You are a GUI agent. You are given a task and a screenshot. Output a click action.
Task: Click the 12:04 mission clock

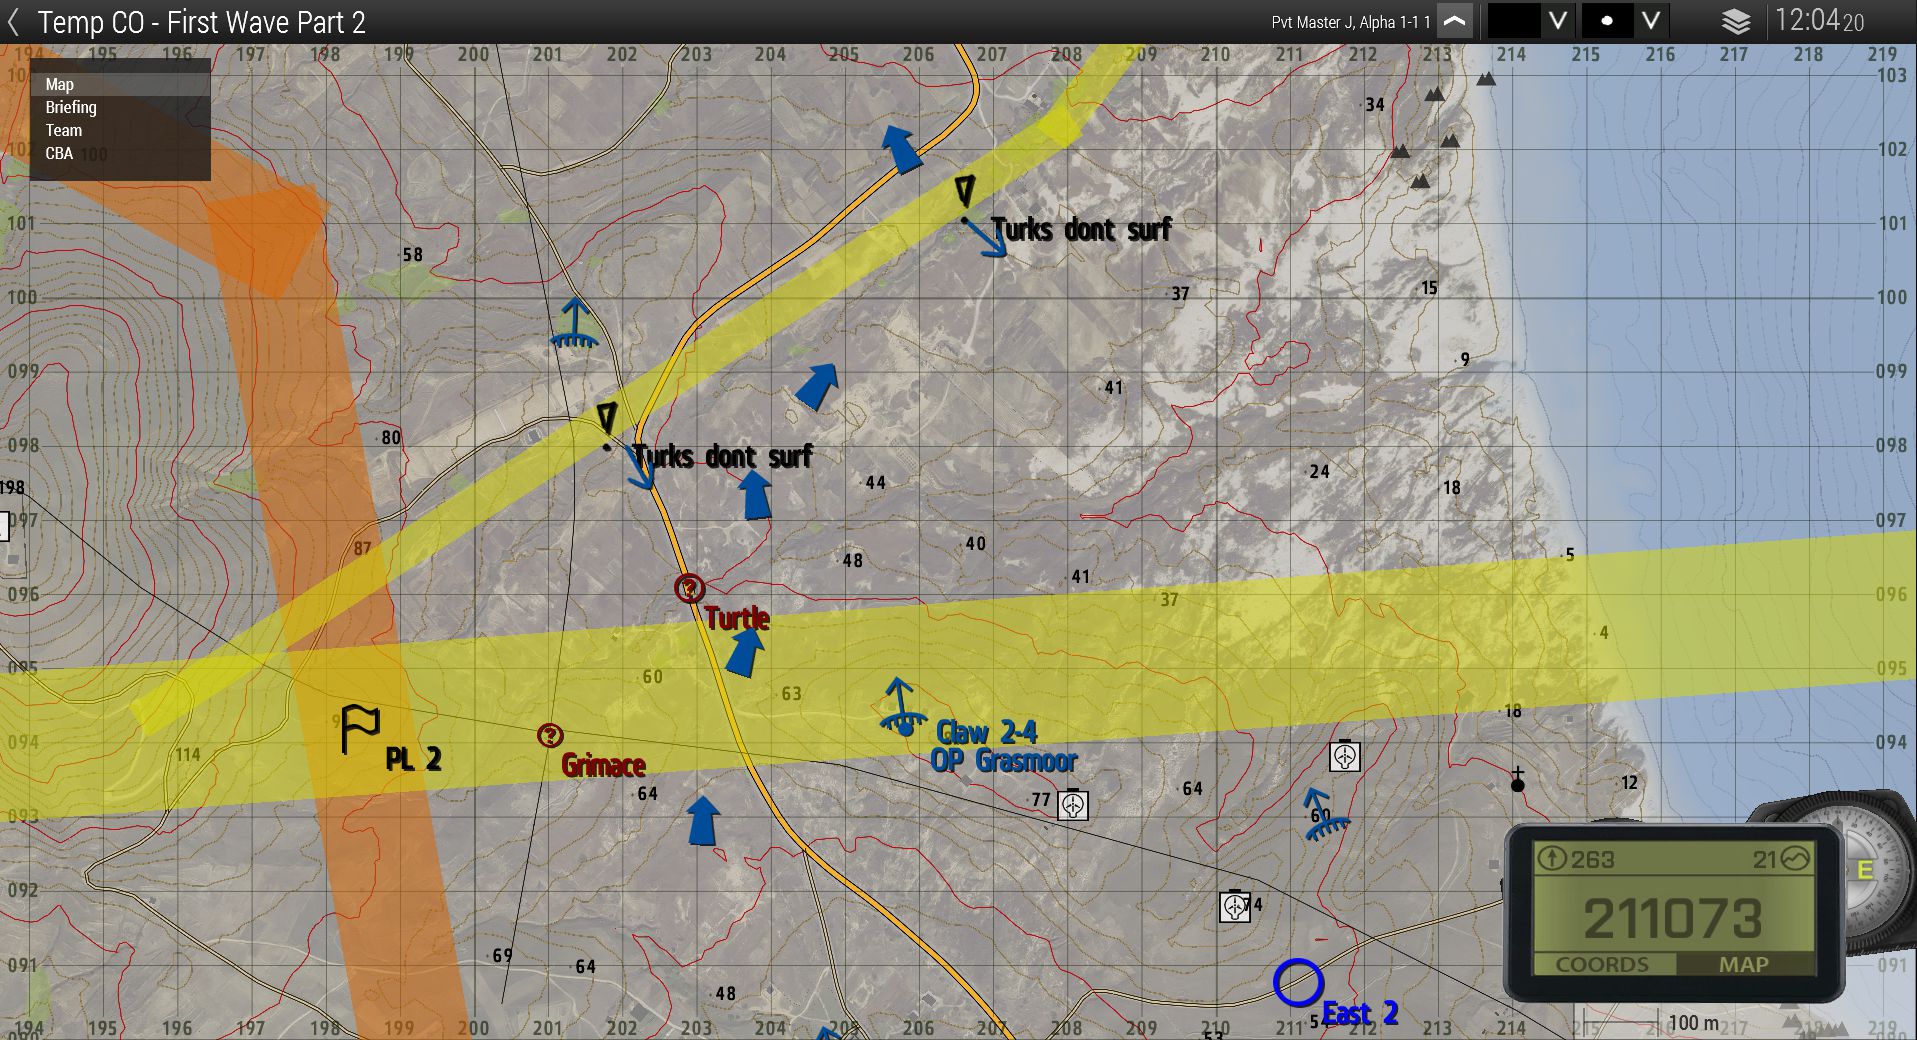1819,21
